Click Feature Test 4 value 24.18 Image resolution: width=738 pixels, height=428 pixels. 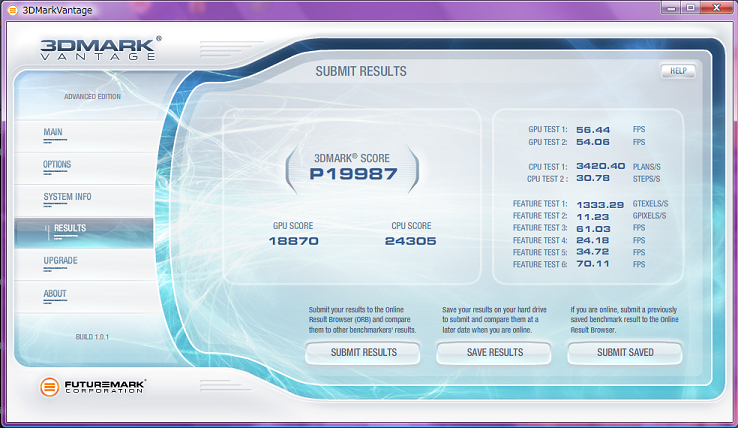593,240
